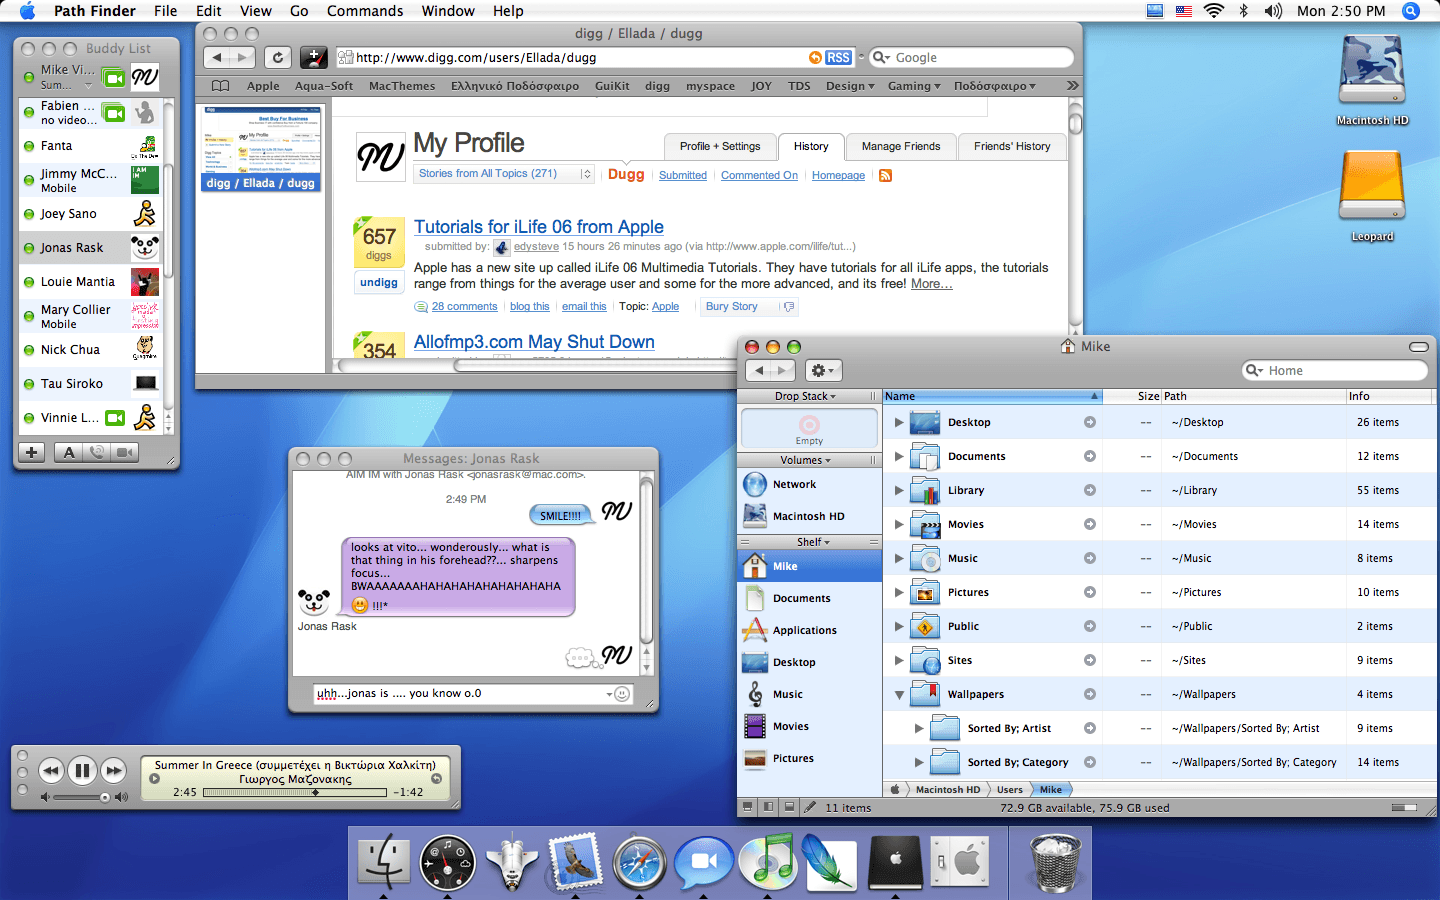This screenshot has width=1440, height=900.
Task: Open the Go menu
Action: (x=299, y=11)
